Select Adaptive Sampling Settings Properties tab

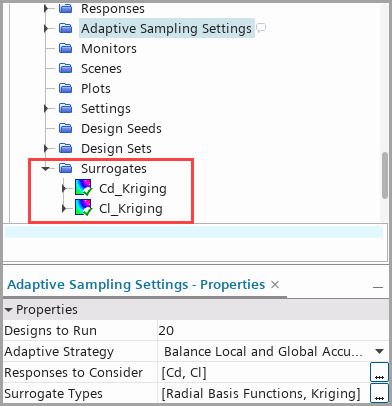(136, 285)
